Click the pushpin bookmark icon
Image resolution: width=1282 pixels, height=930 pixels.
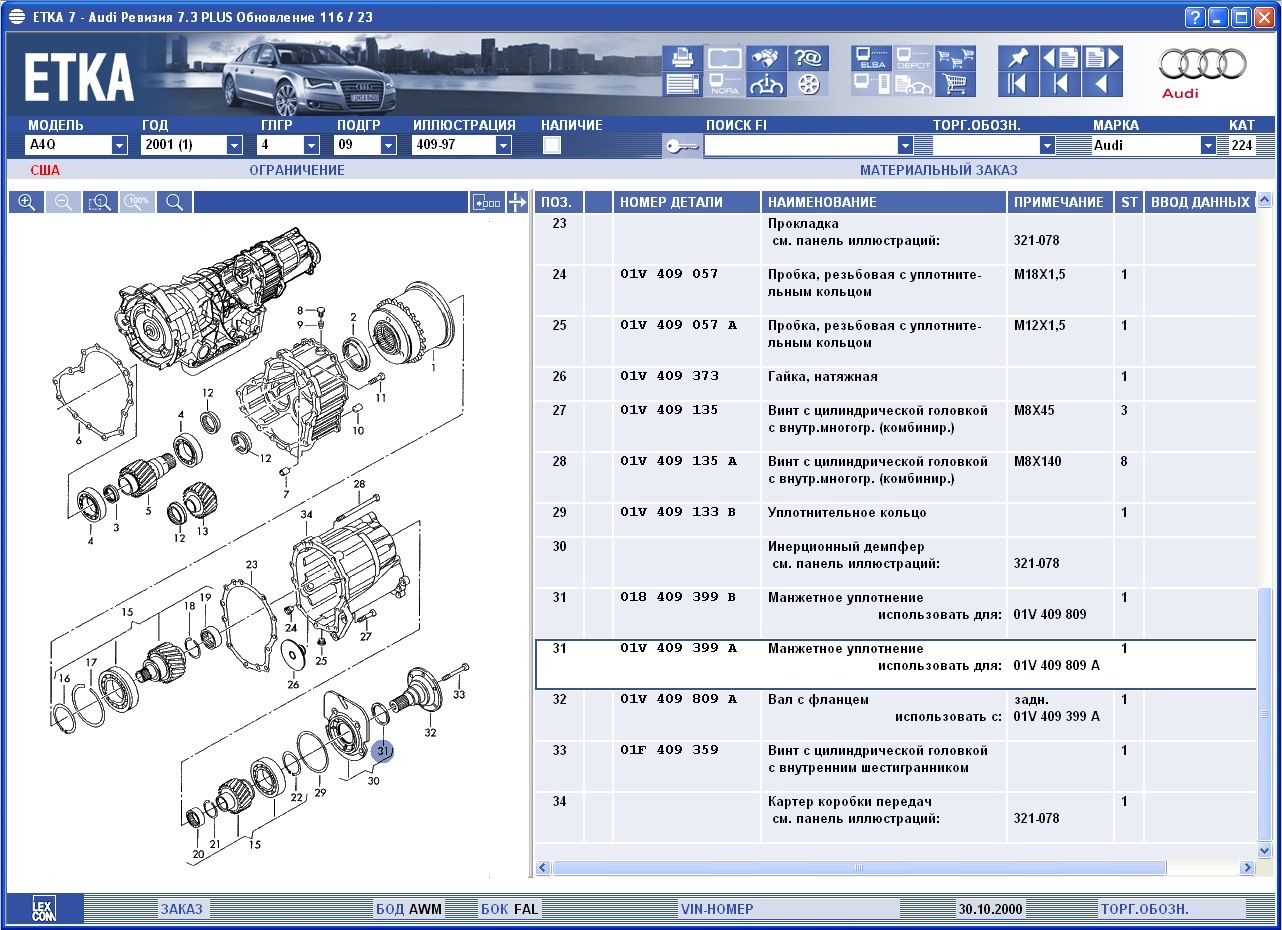coord(1018,58)
